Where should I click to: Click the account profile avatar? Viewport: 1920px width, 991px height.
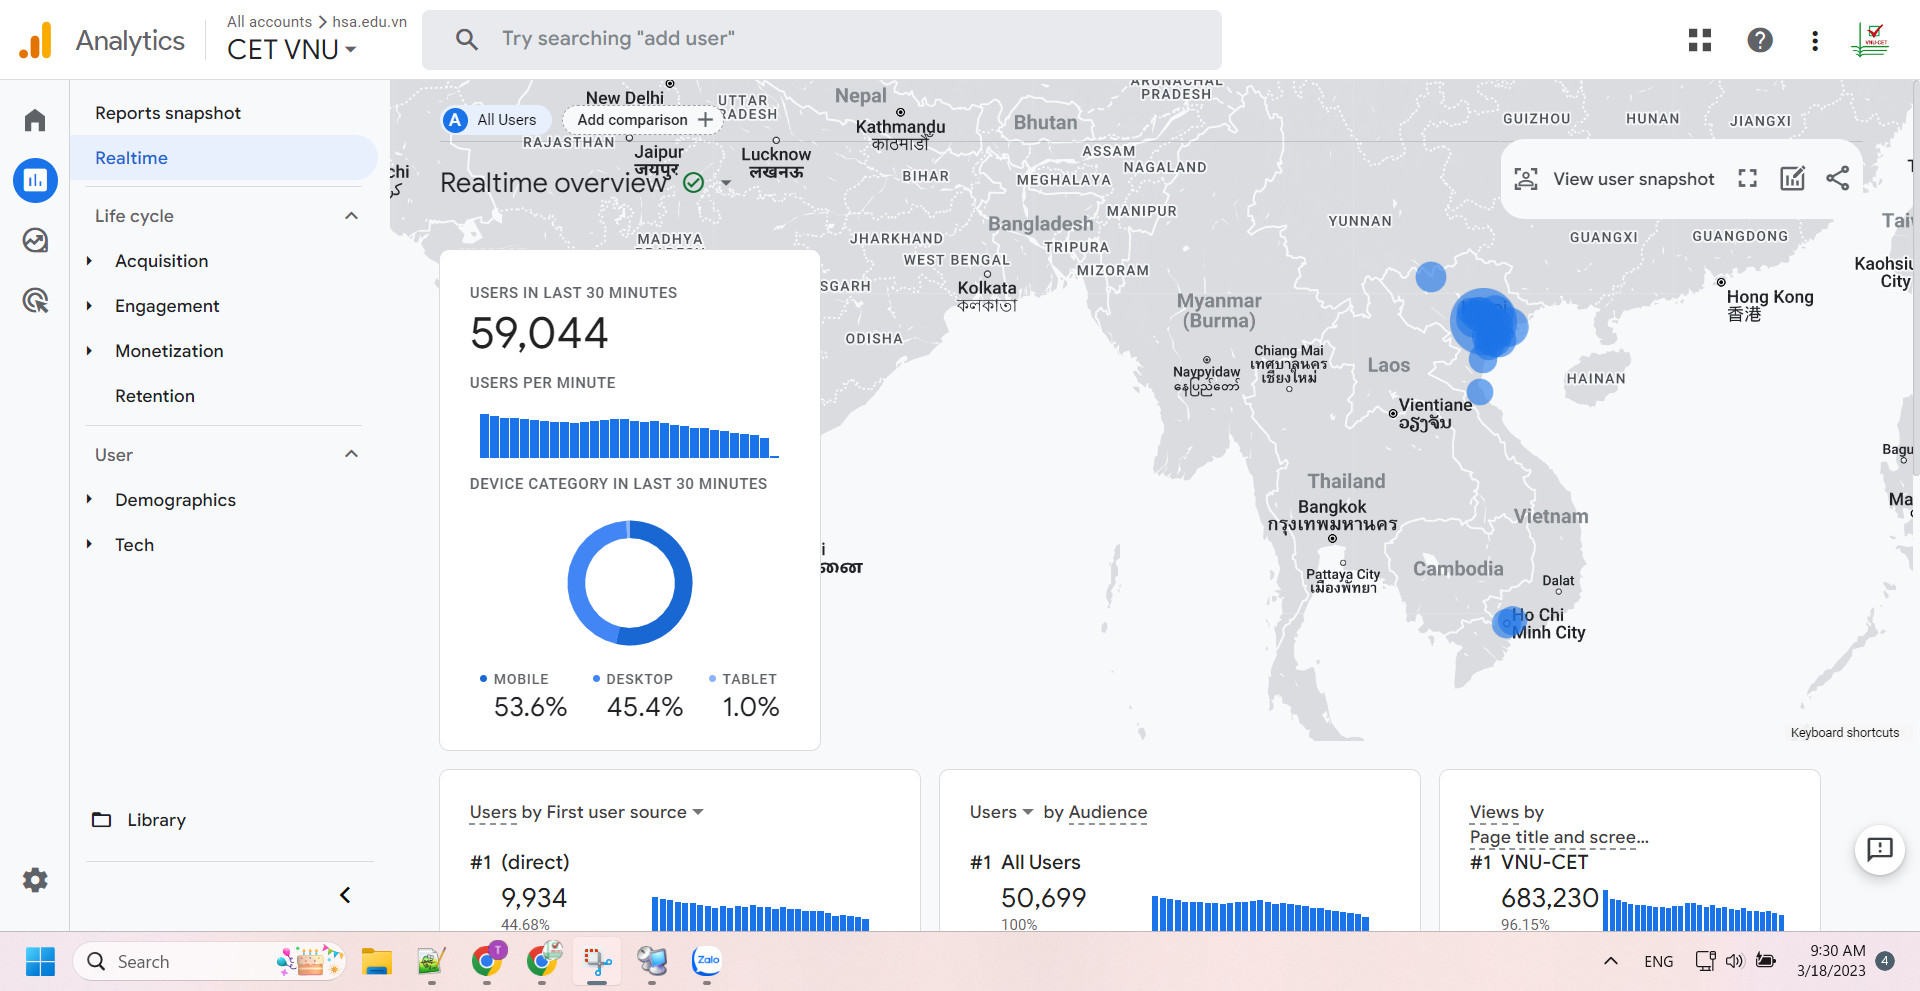(1870, 40)
